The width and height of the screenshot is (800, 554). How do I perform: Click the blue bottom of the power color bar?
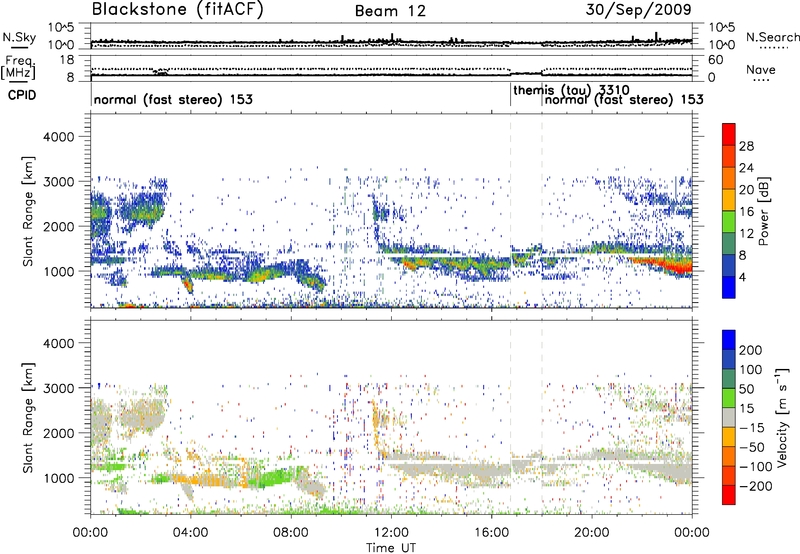point(729,287)
